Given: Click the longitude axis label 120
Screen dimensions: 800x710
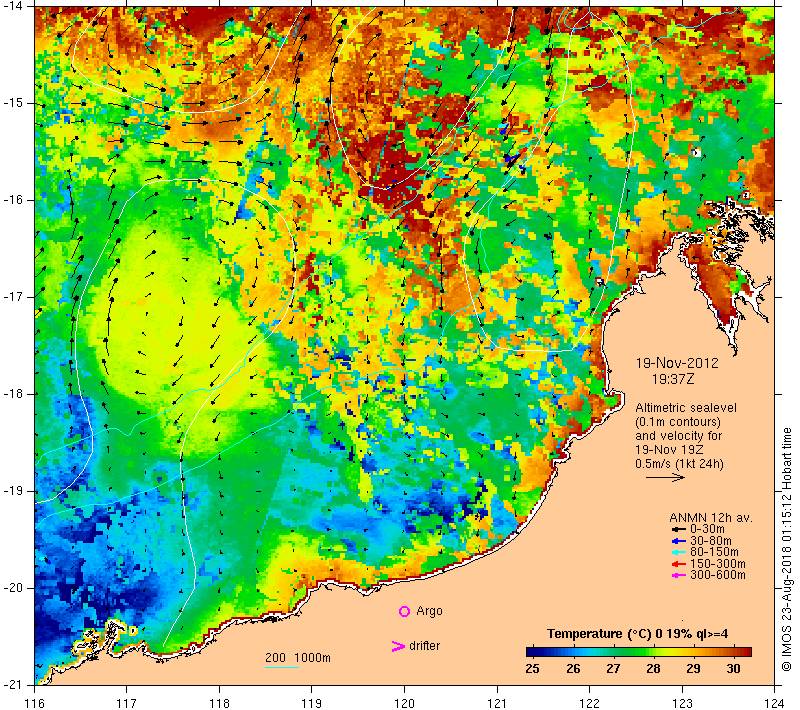Looking at the screenshot, I should [405, 703].
